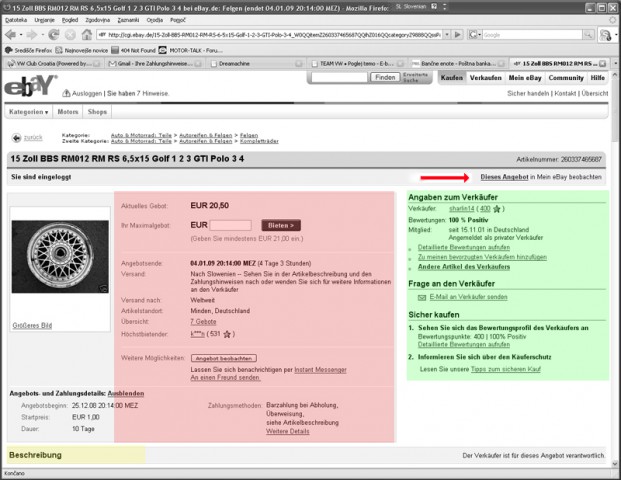Open the Orodja menu

[x=154, y=20]
